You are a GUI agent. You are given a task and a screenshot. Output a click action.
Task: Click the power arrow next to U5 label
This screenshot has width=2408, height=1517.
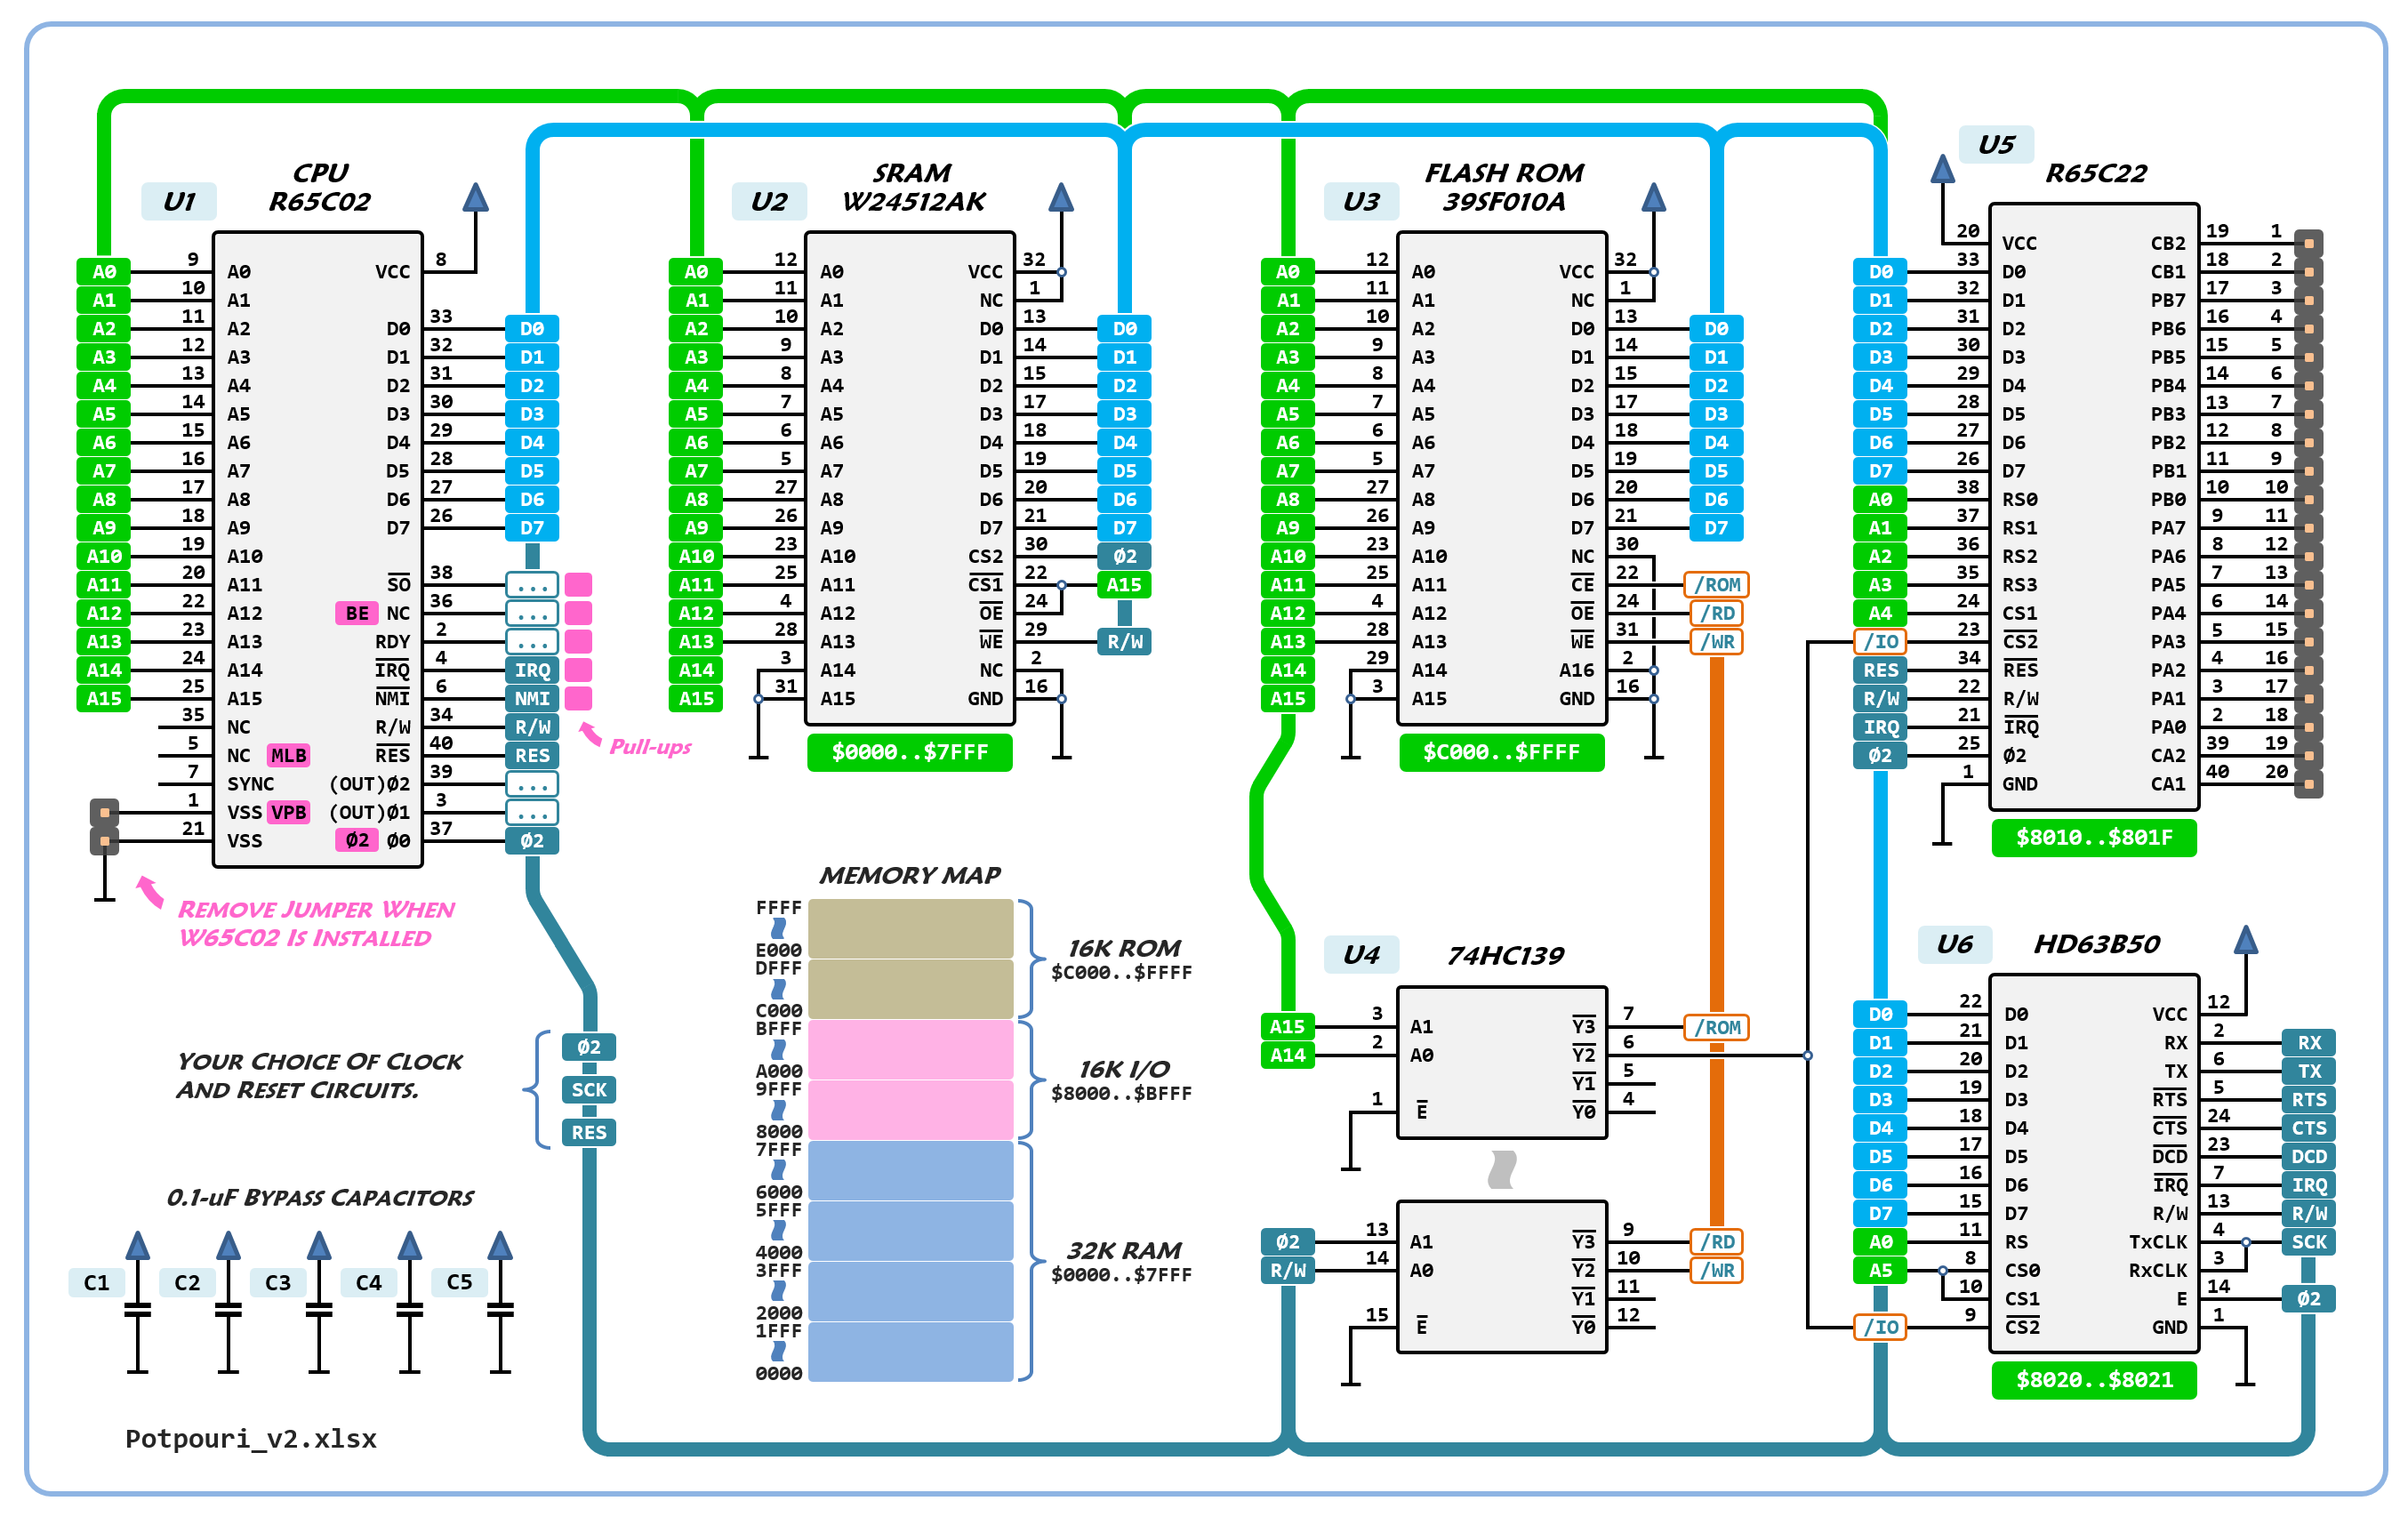tap(1942, 169)
